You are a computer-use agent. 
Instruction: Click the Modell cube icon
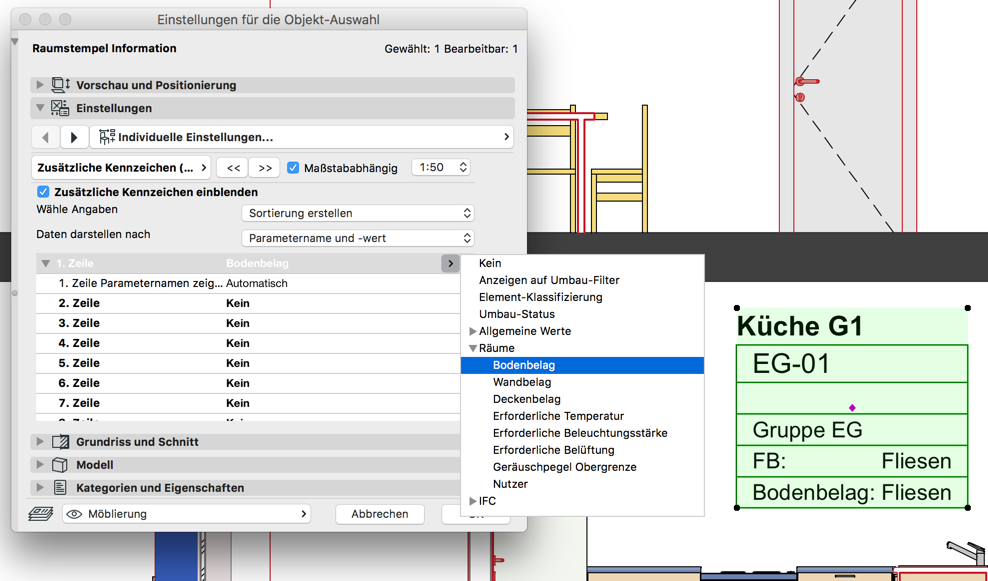point(60,465)
